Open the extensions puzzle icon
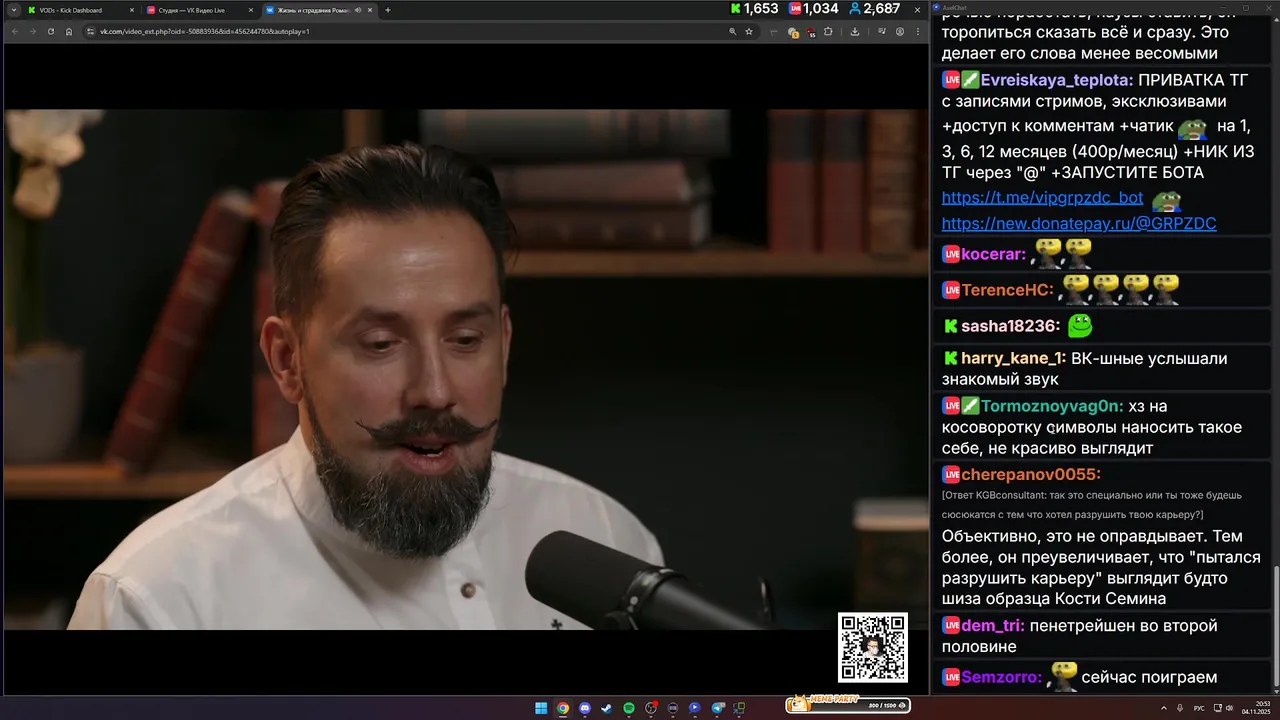The height and width of the screenshot is (720, 1280). point(828,31)
